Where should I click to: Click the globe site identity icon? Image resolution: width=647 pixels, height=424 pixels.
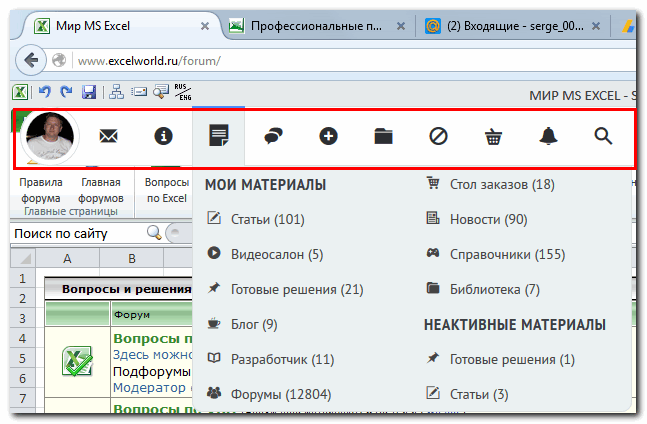pyautogui.click(x=59, y=61)
